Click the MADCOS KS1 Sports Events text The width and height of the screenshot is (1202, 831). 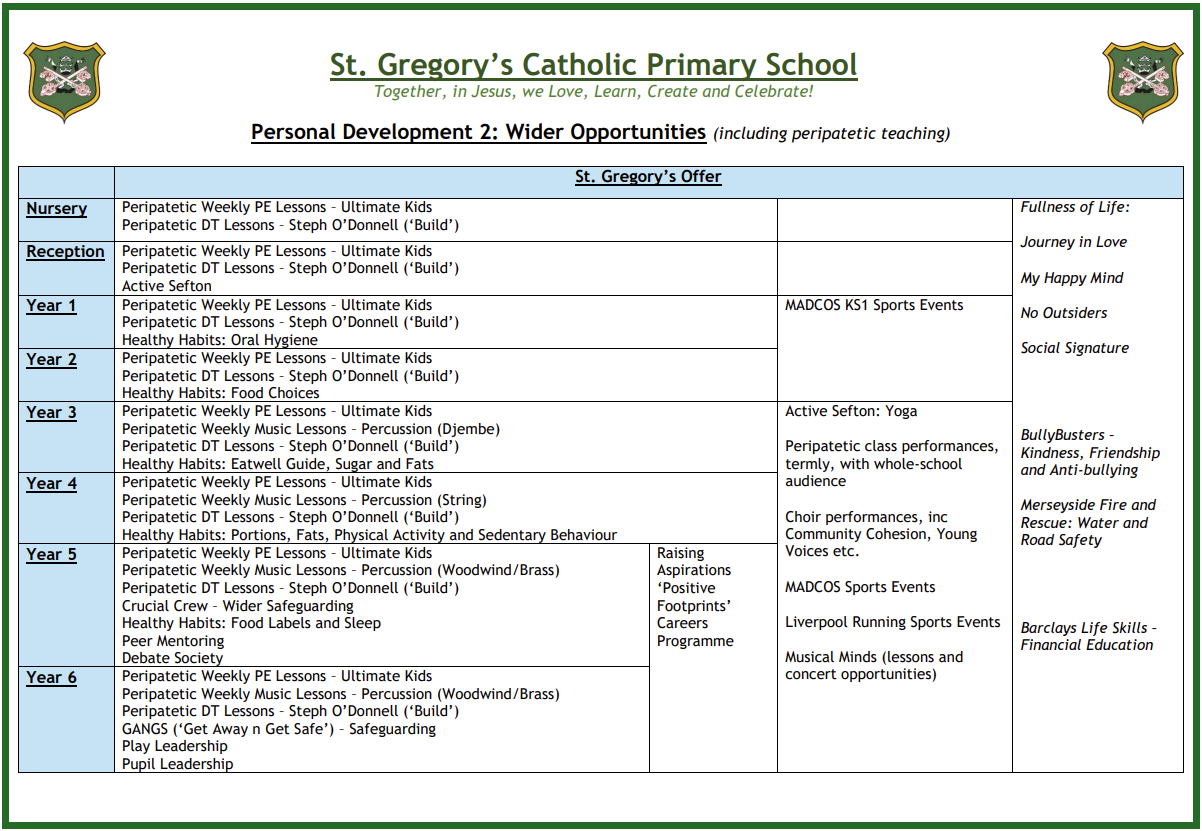(x=874, y=305)
